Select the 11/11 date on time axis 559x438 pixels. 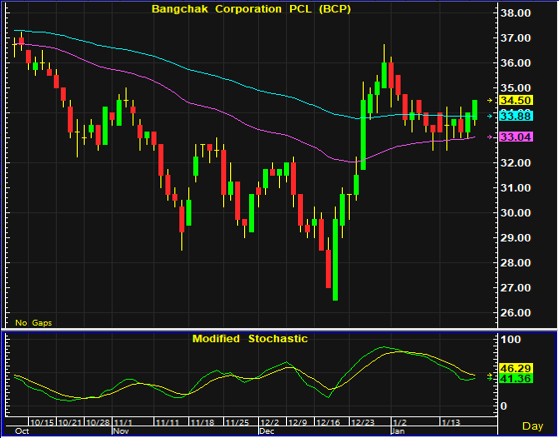tap(166, 422)
